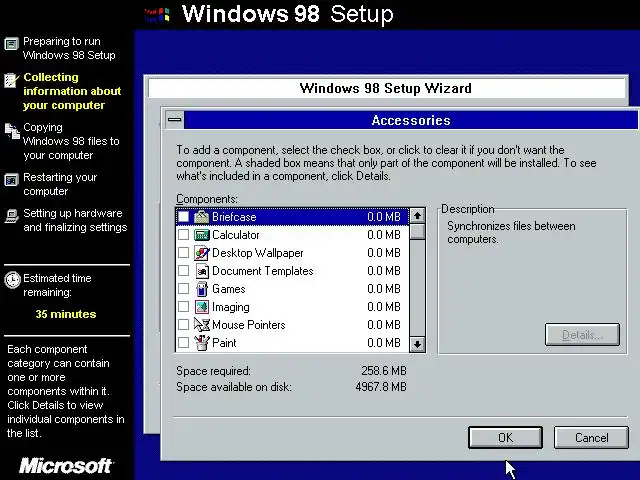Click the Components label
This screenshot has height=480, width=640.
pos(207,199)
